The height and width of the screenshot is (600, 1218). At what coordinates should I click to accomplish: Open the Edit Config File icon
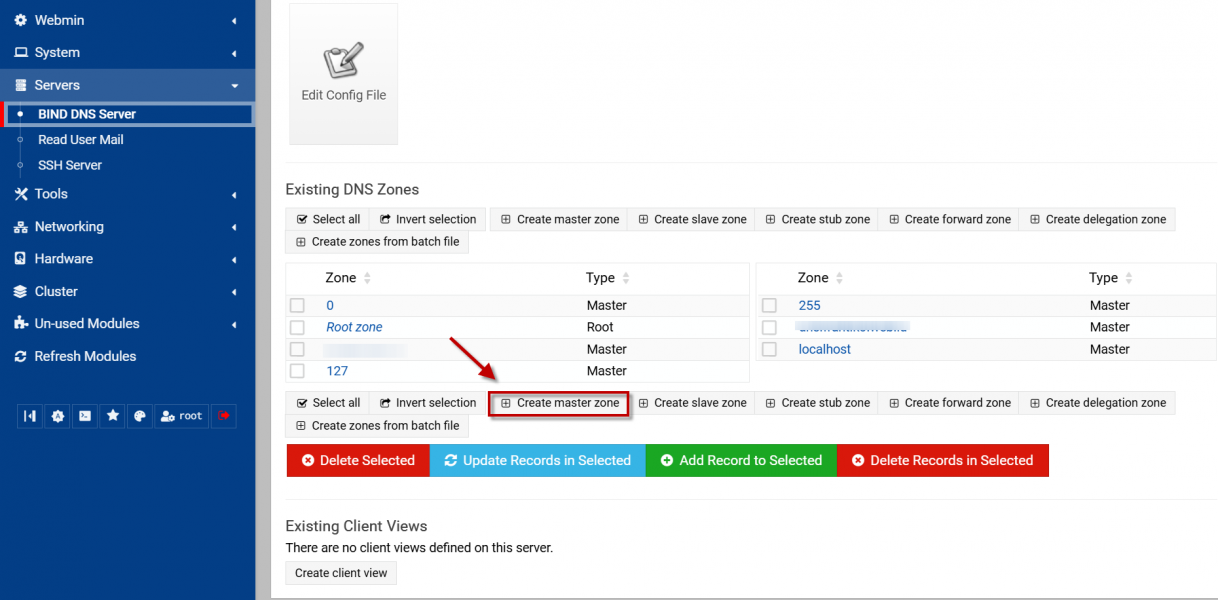point(343,73)
